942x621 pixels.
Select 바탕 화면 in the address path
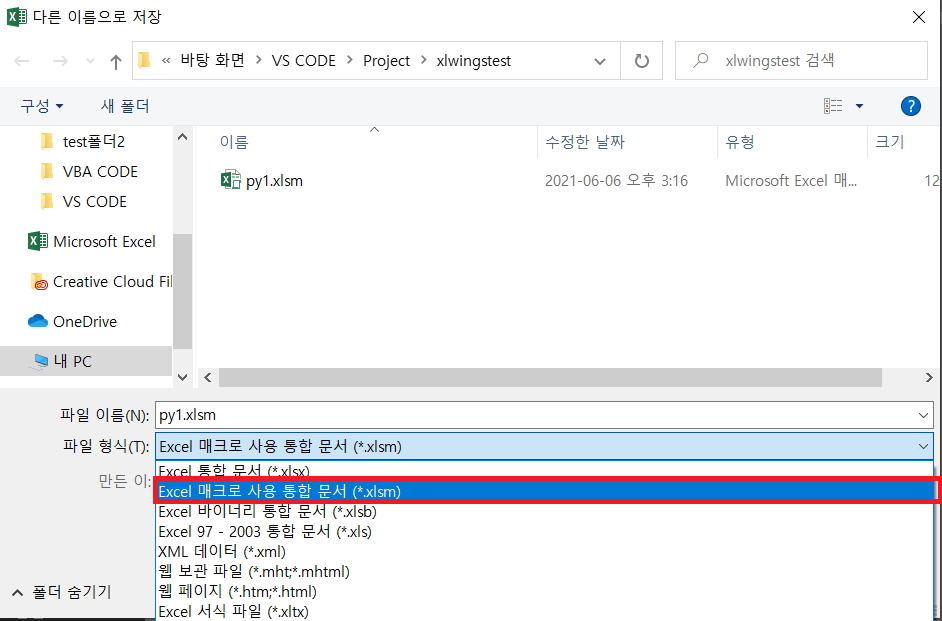tap(213, 61)
